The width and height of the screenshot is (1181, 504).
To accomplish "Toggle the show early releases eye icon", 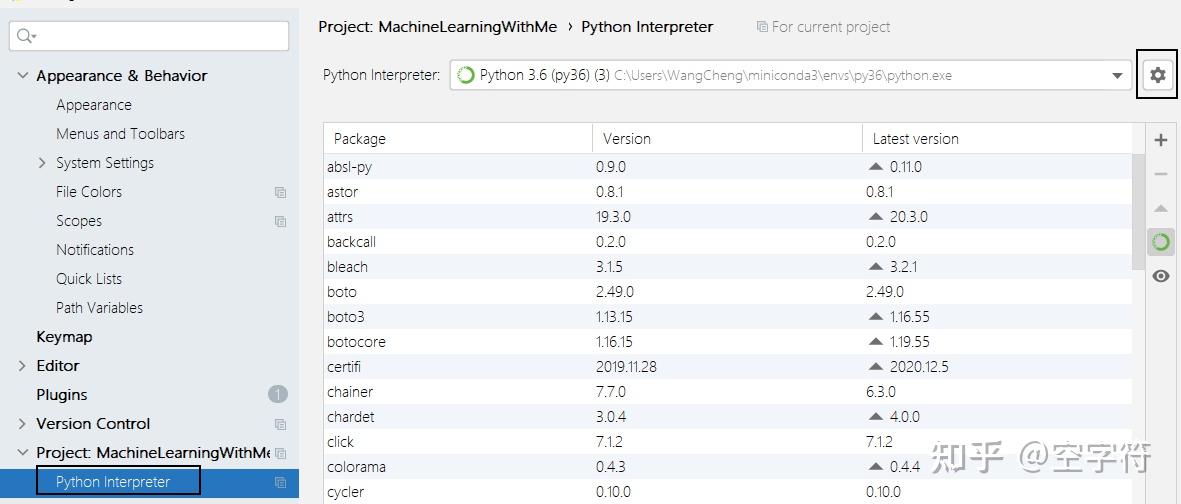I will pos(1160,276).
